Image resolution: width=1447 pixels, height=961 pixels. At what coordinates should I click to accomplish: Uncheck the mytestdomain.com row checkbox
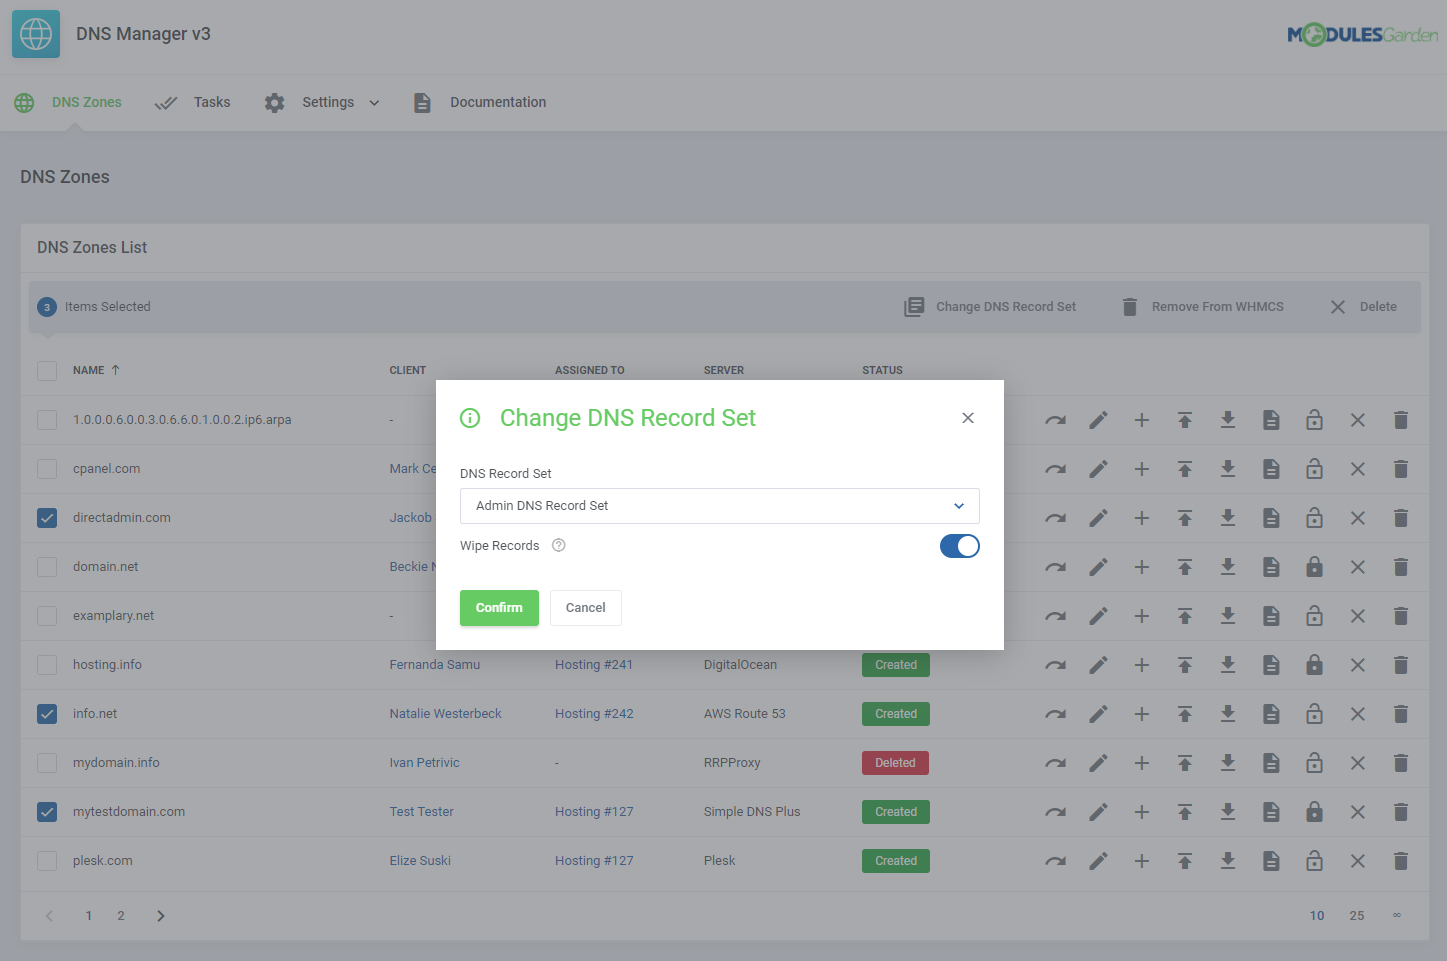pos(47,812)
